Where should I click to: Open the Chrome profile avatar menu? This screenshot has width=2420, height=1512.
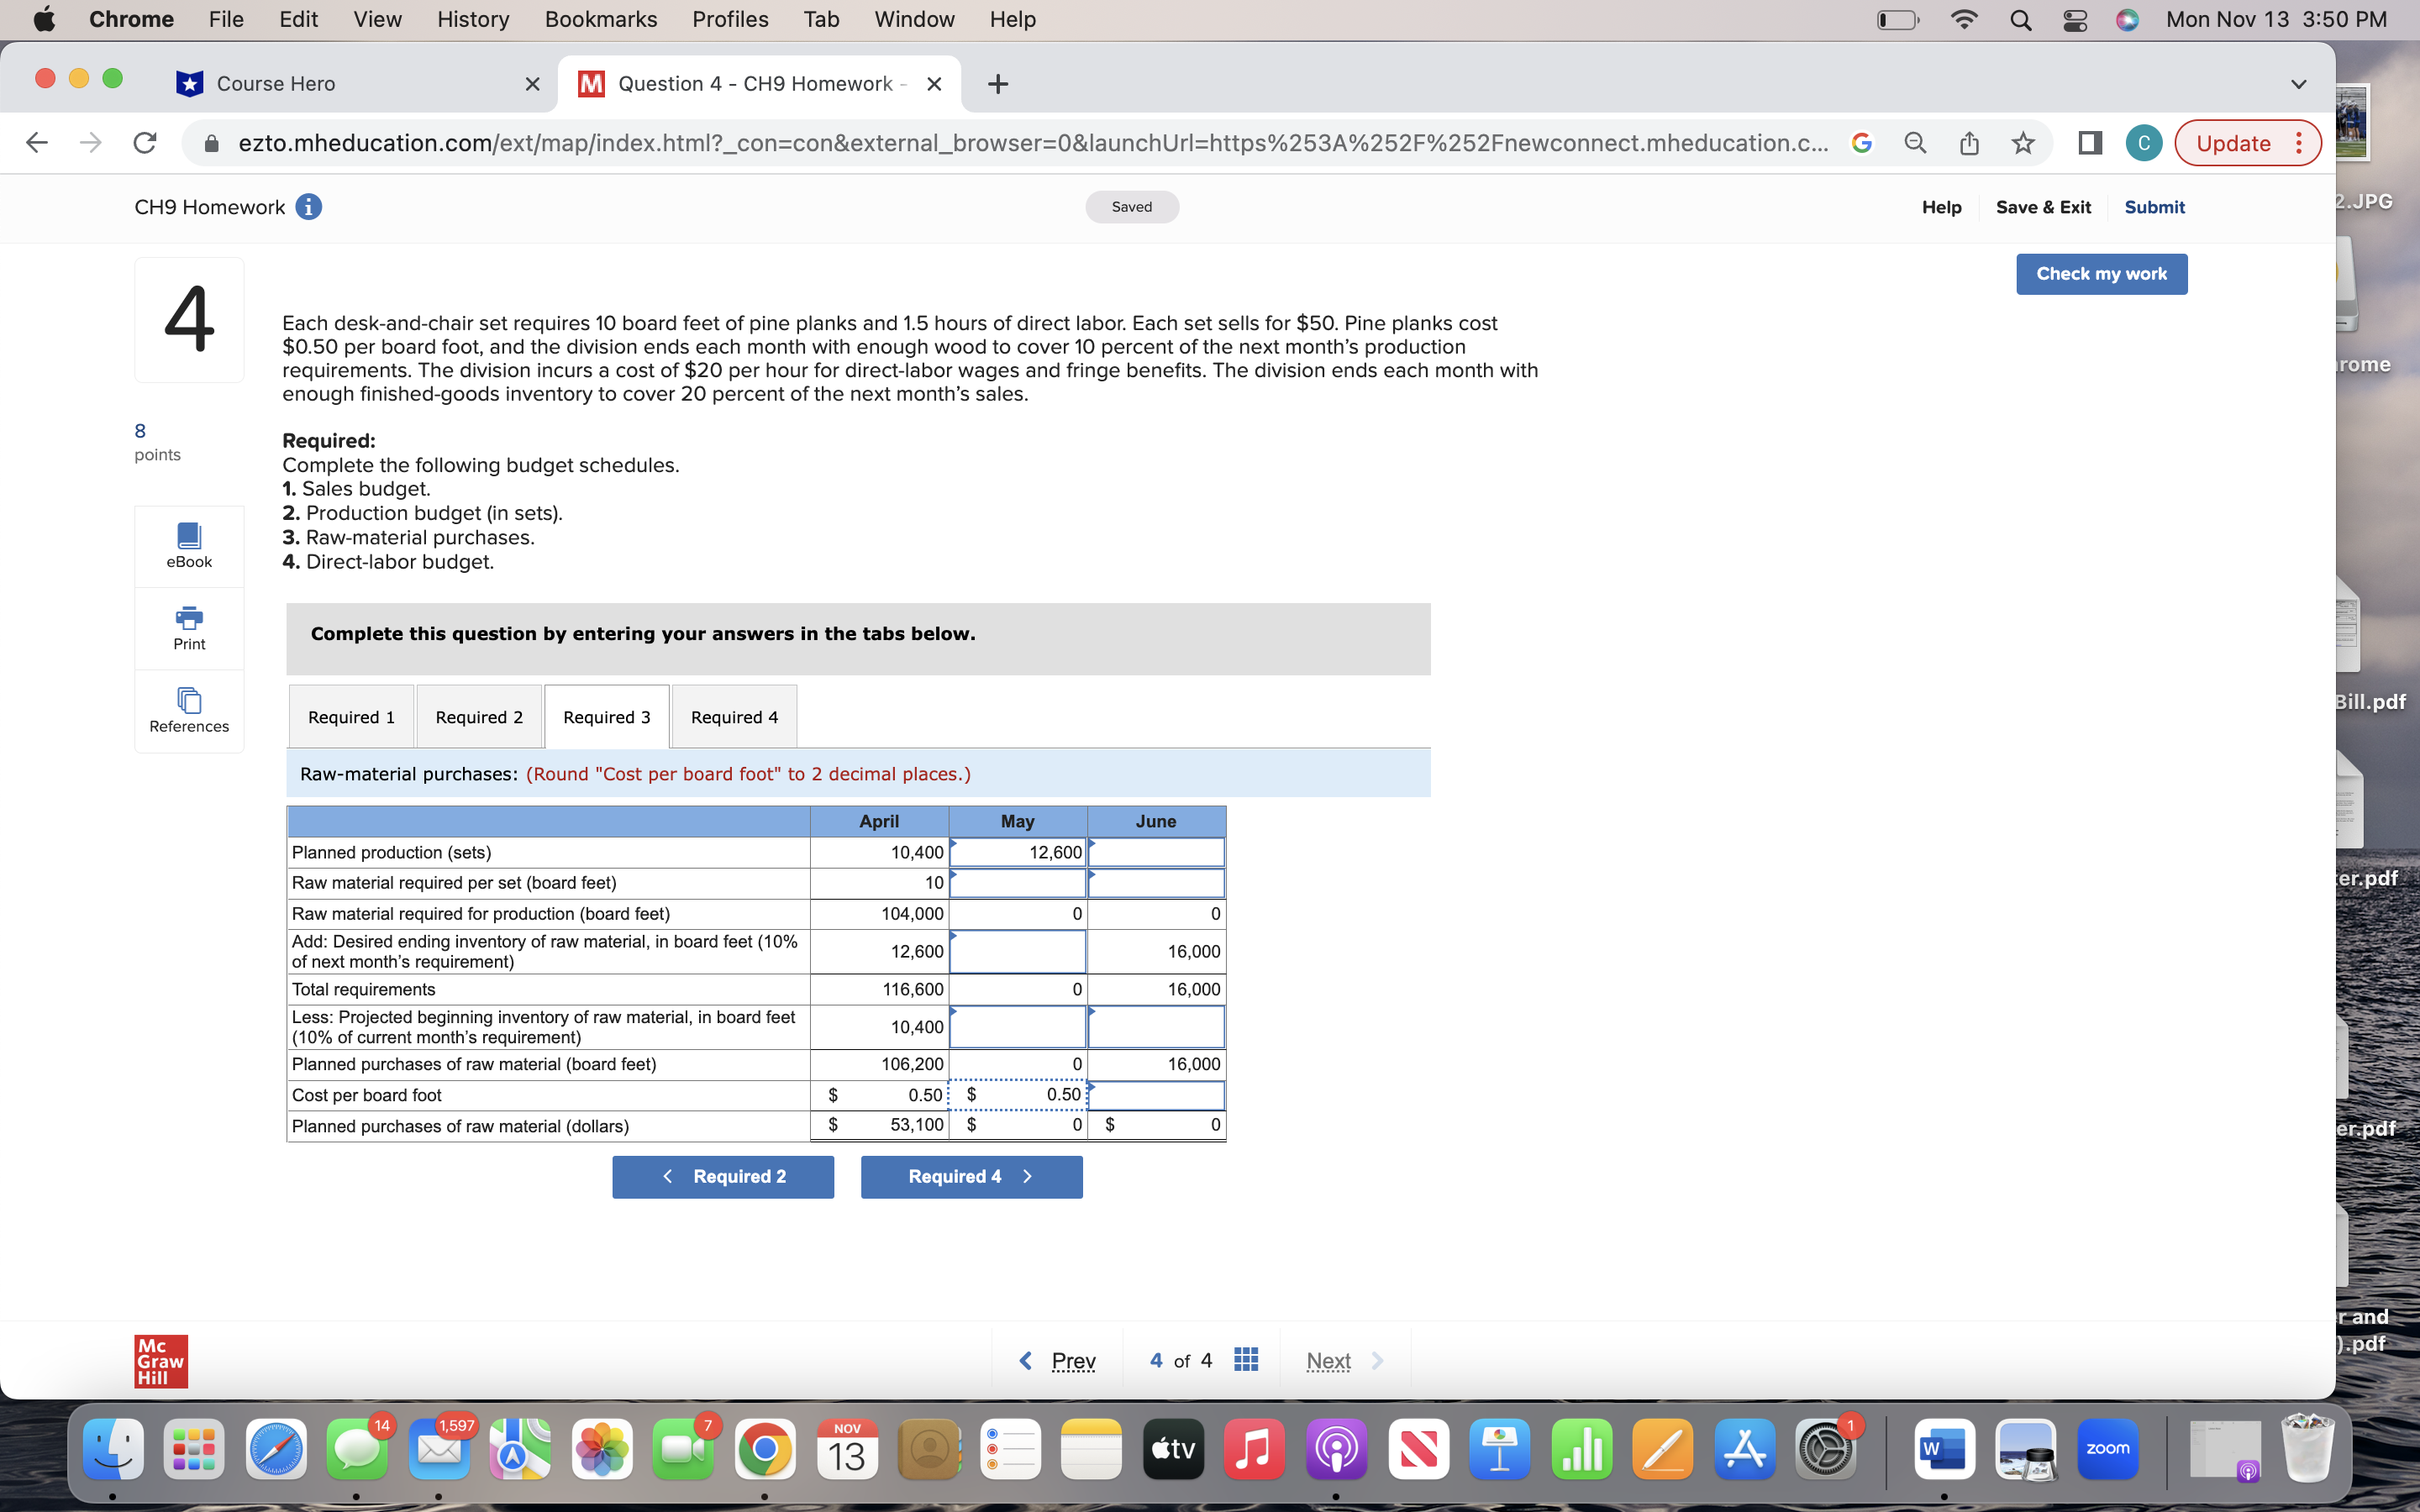pos(2144,142)
